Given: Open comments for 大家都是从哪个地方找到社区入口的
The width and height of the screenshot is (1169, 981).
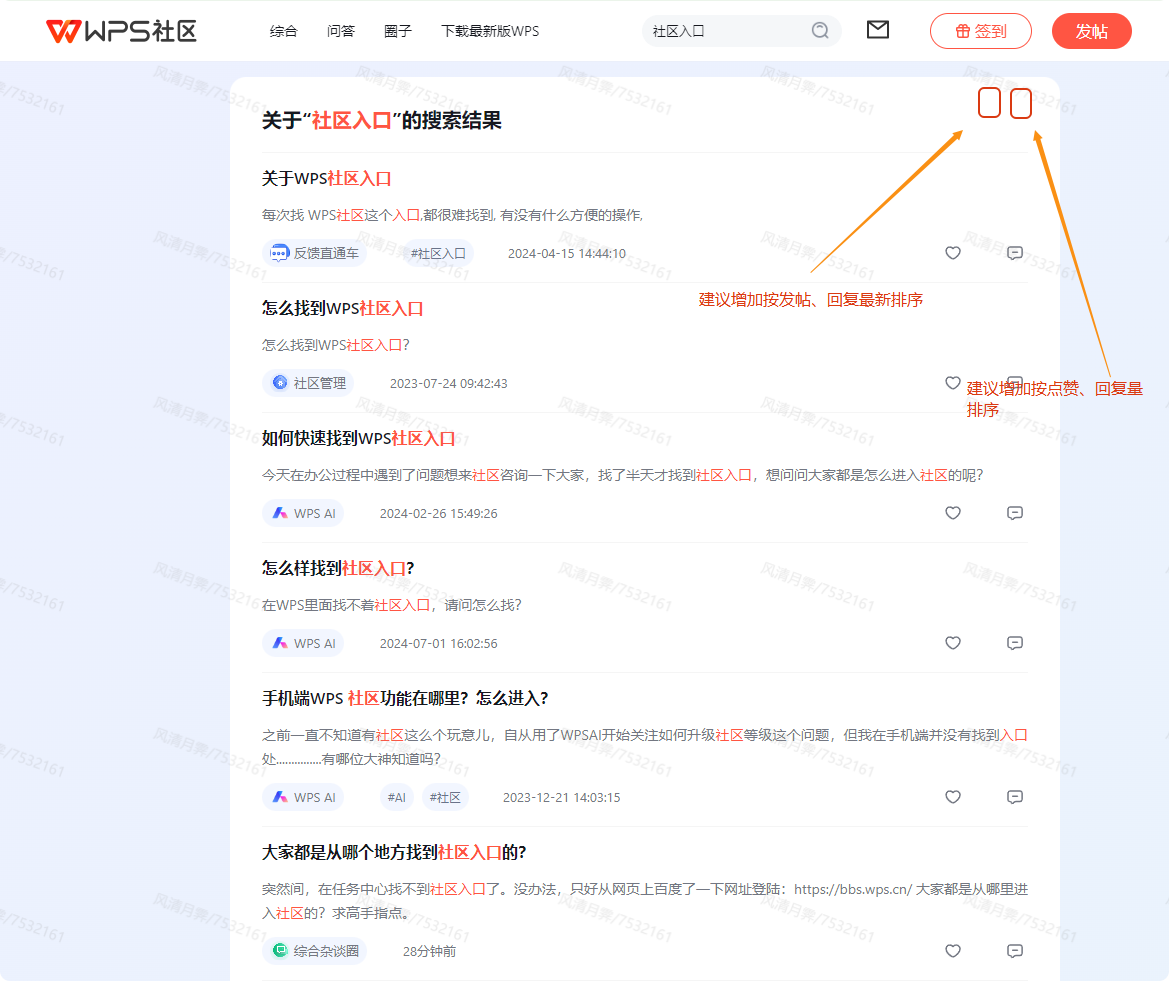Looking at the screenshot, I should point(1015,950).
